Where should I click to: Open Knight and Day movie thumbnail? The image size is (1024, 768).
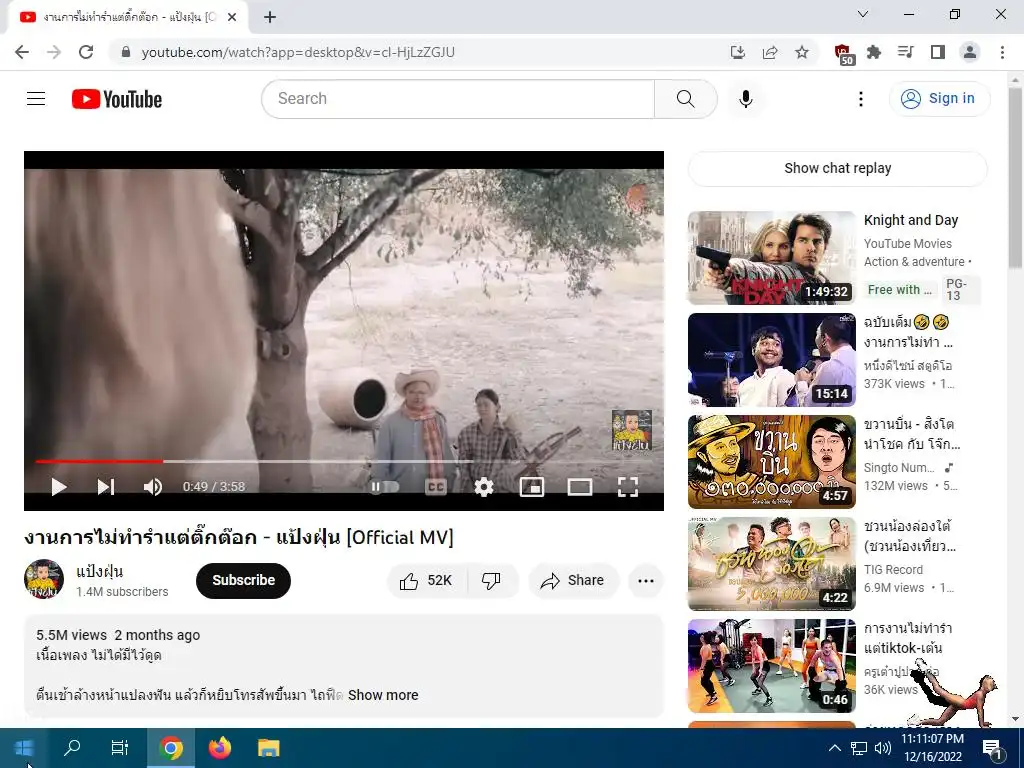pos(771,258)
